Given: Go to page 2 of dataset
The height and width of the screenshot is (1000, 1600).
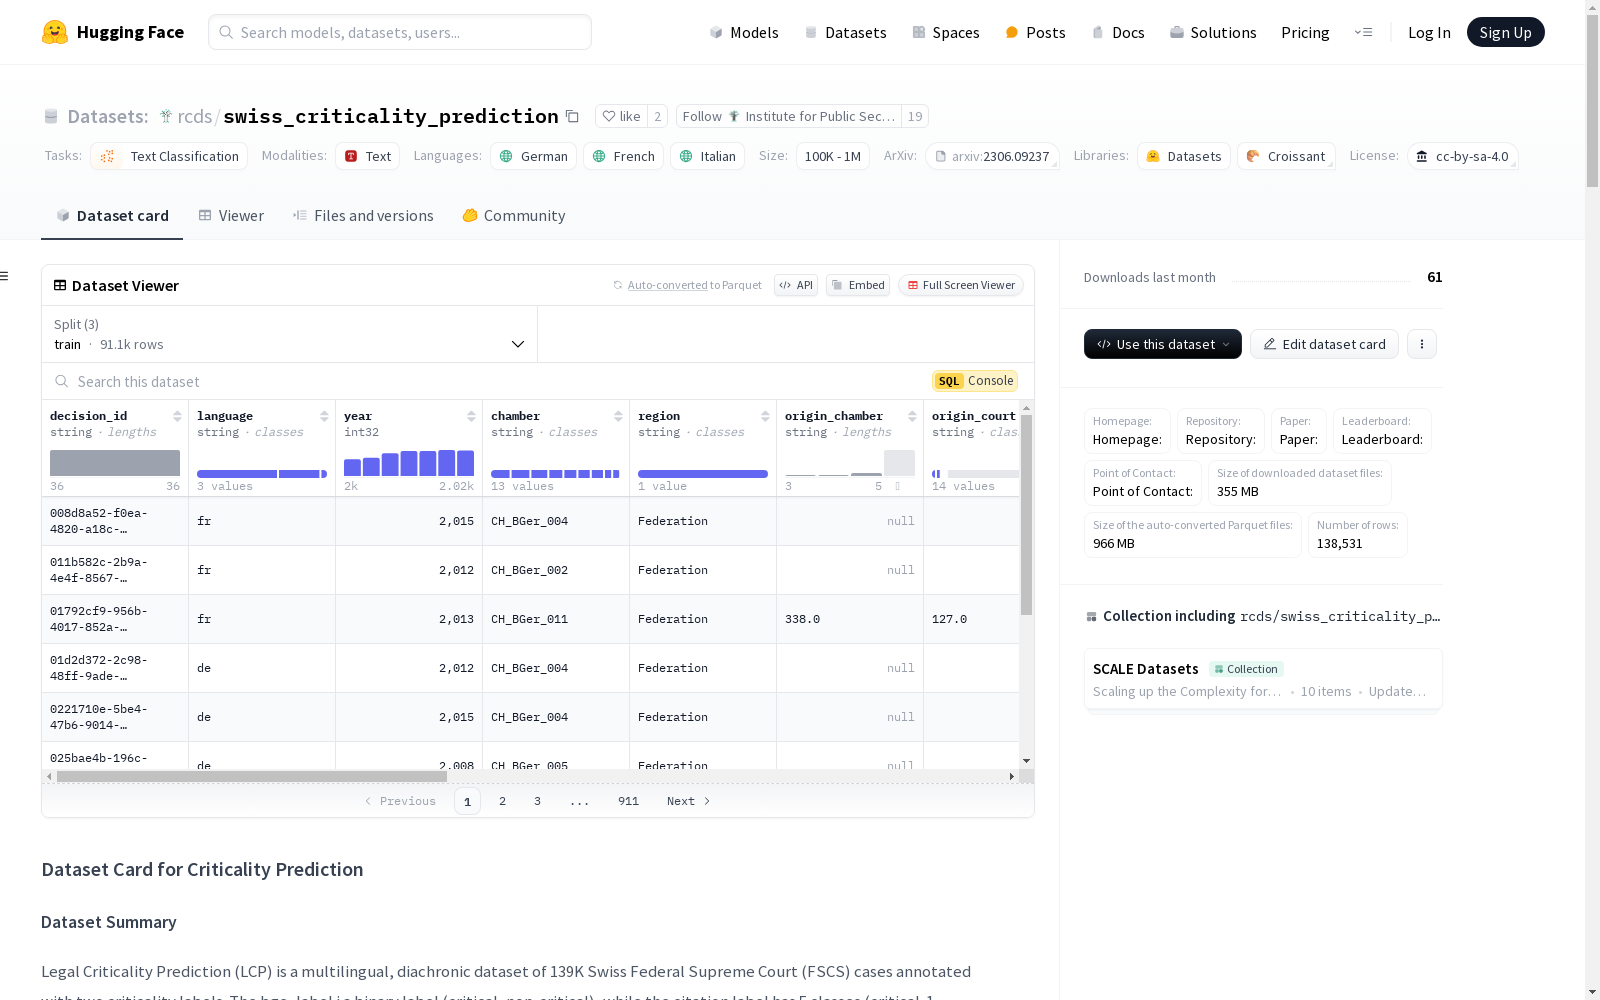Looking at the screenshot, I should coord(502,801).
